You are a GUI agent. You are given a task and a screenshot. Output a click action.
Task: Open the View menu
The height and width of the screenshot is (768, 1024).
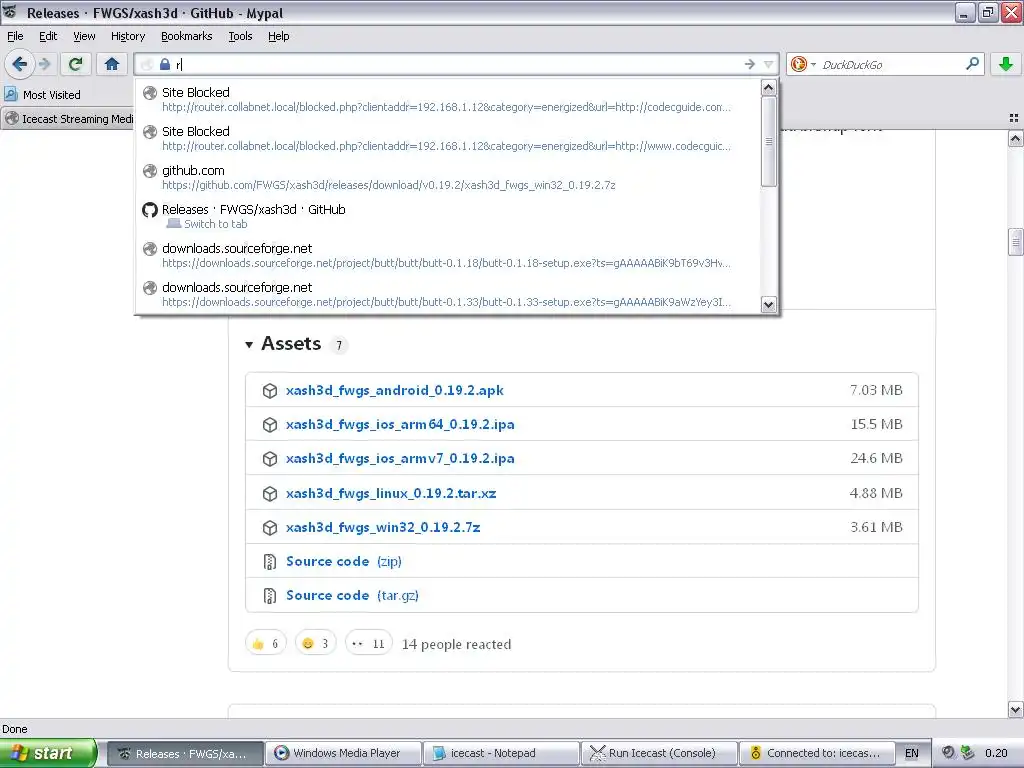(x=84, y=36)
